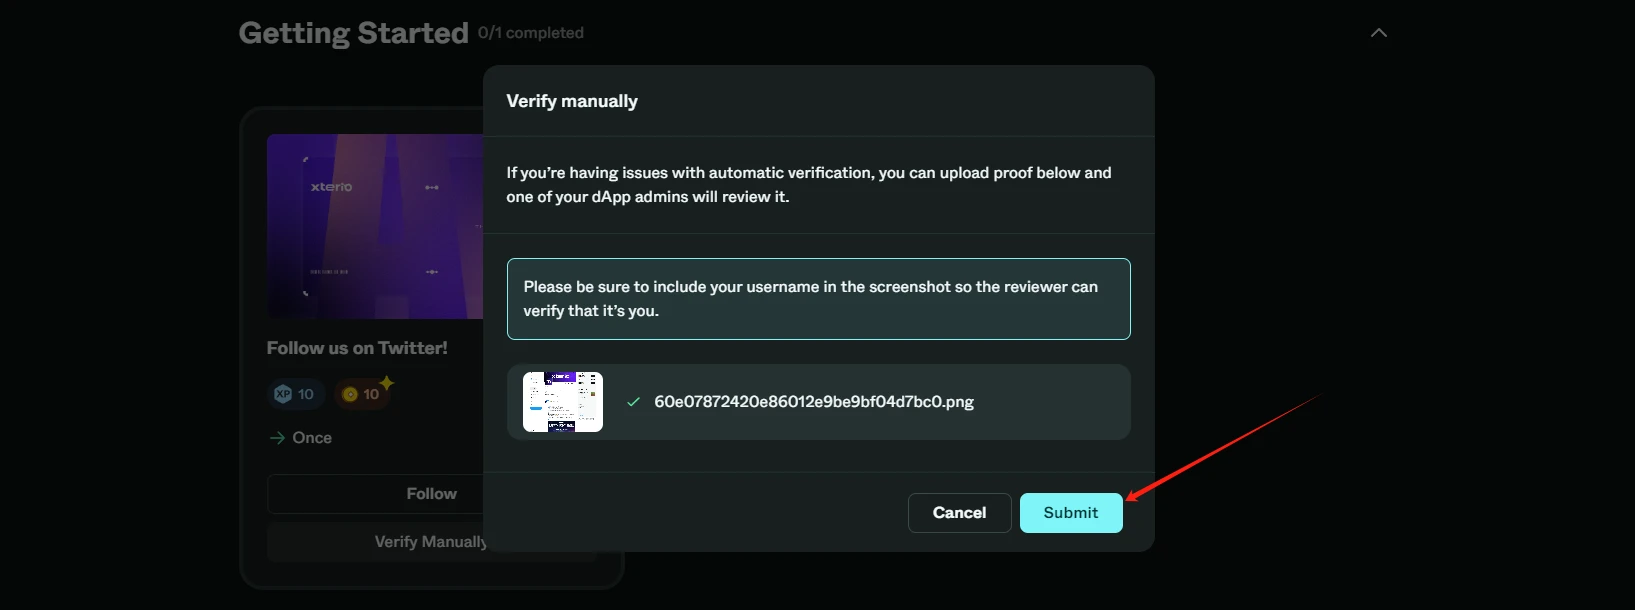Select the uploaded PNG filename text
The image size is (1635, 610).
[x=813, y=402]
